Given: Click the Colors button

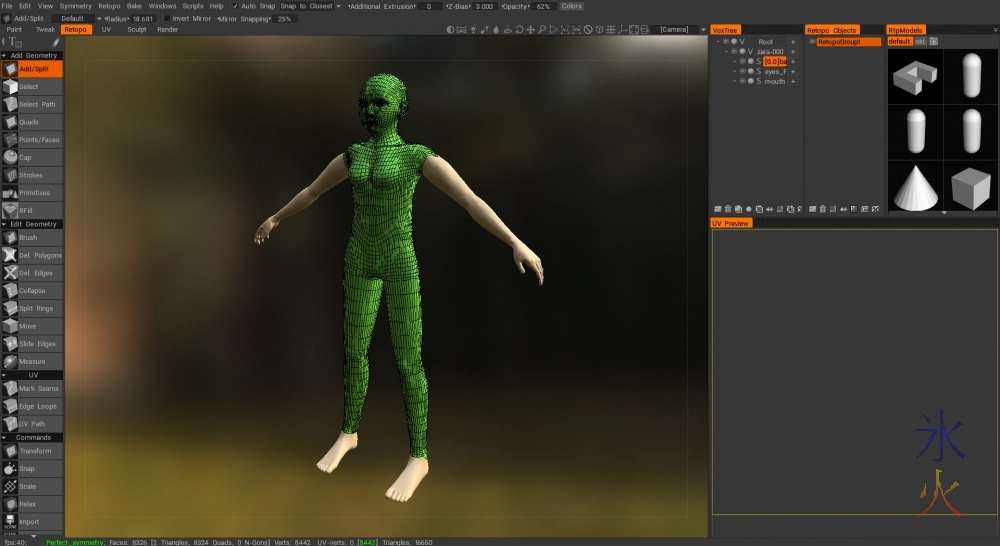Looking at the screenshot, I should (571, 6).
